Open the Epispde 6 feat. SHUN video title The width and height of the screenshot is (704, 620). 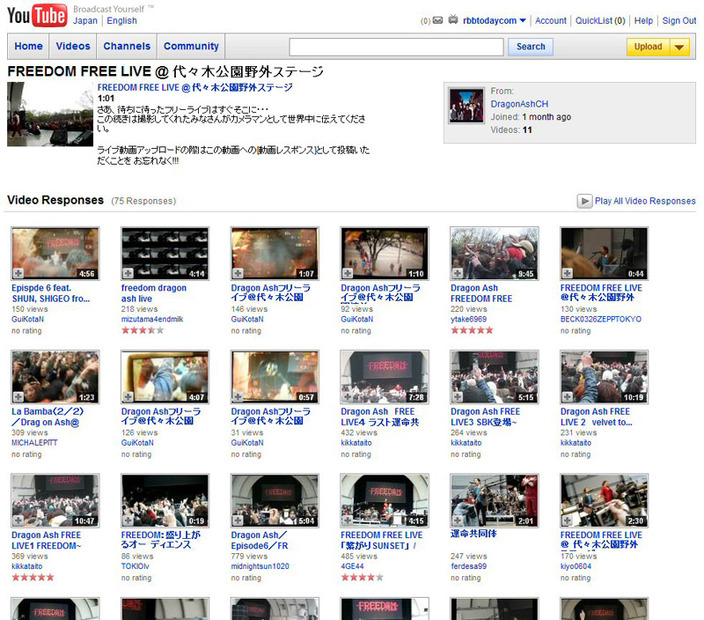click(x=51, y=293)
